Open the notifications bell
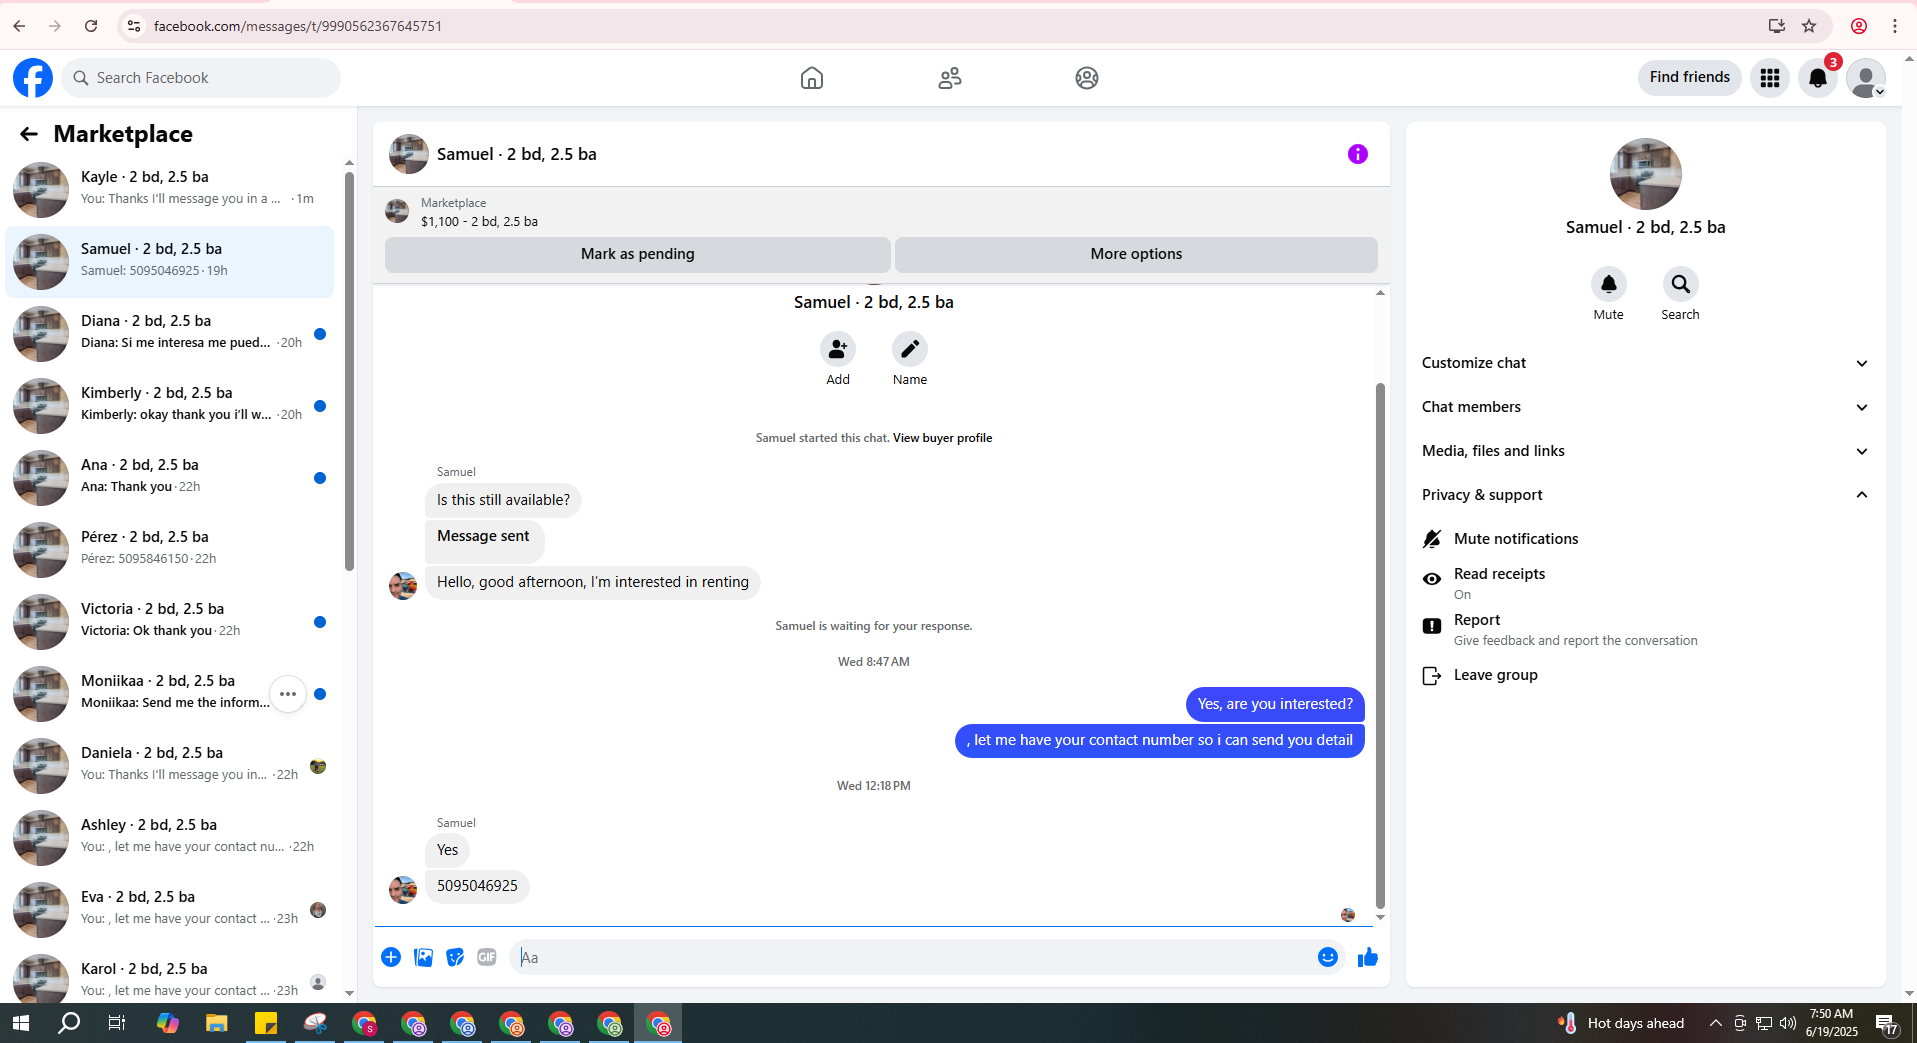 (1818, 78)
